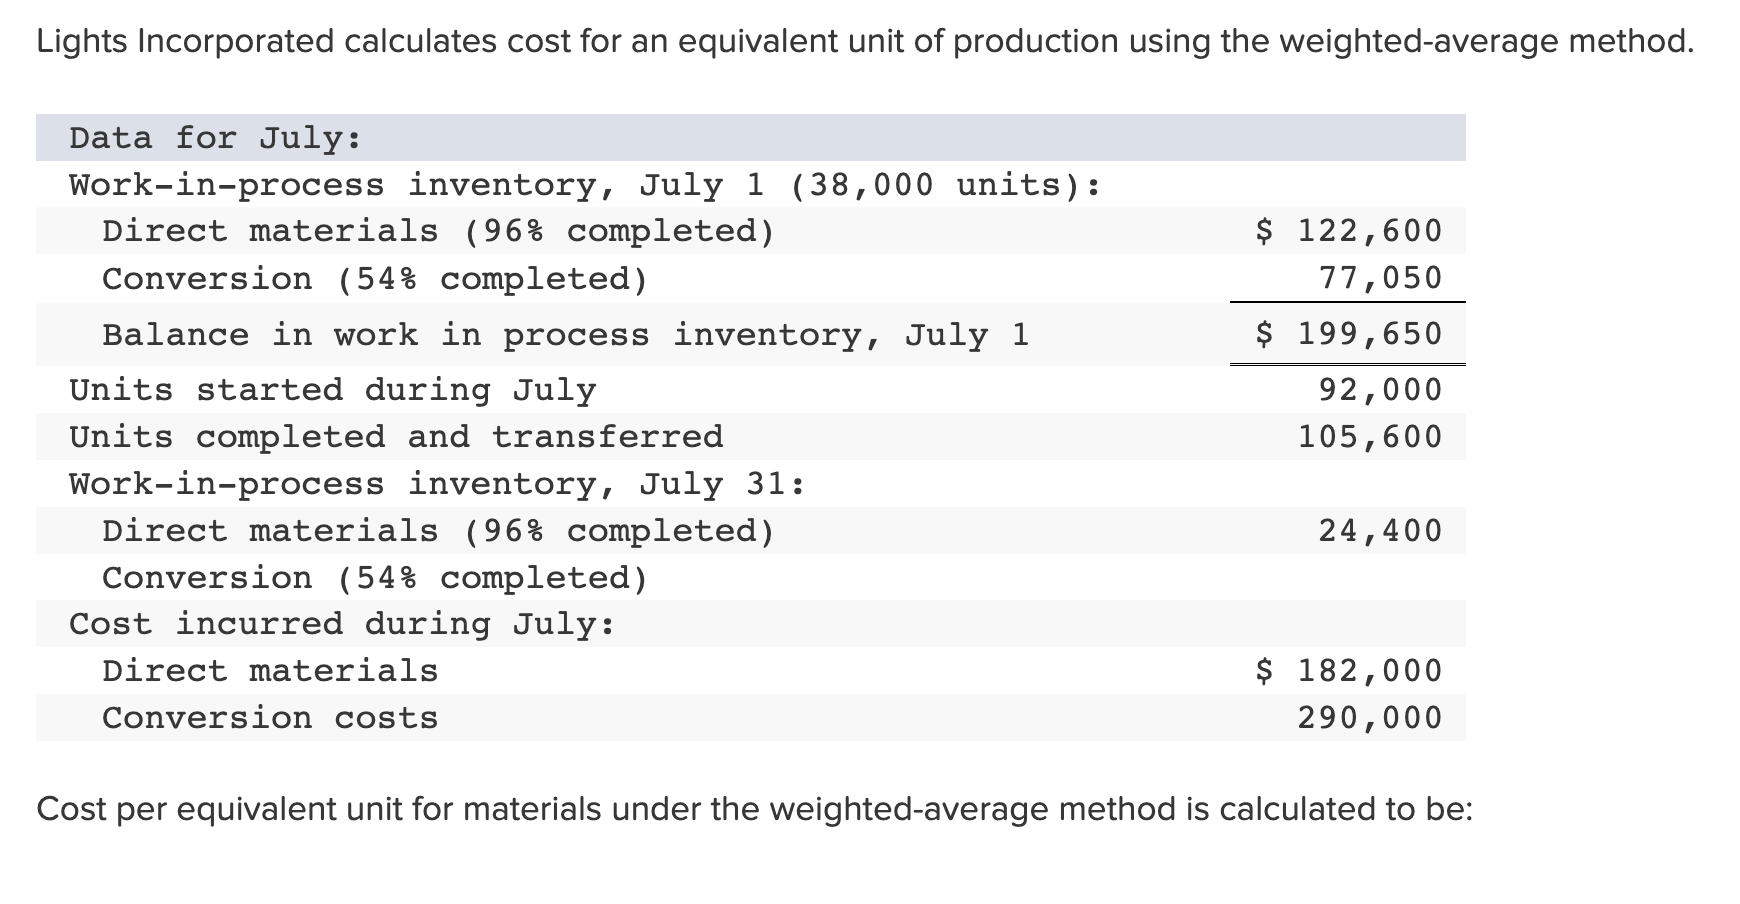This screenshot has width=1740, height=904.
Task: Select the 'Units completed and transferred' row label
Action: 396,437
